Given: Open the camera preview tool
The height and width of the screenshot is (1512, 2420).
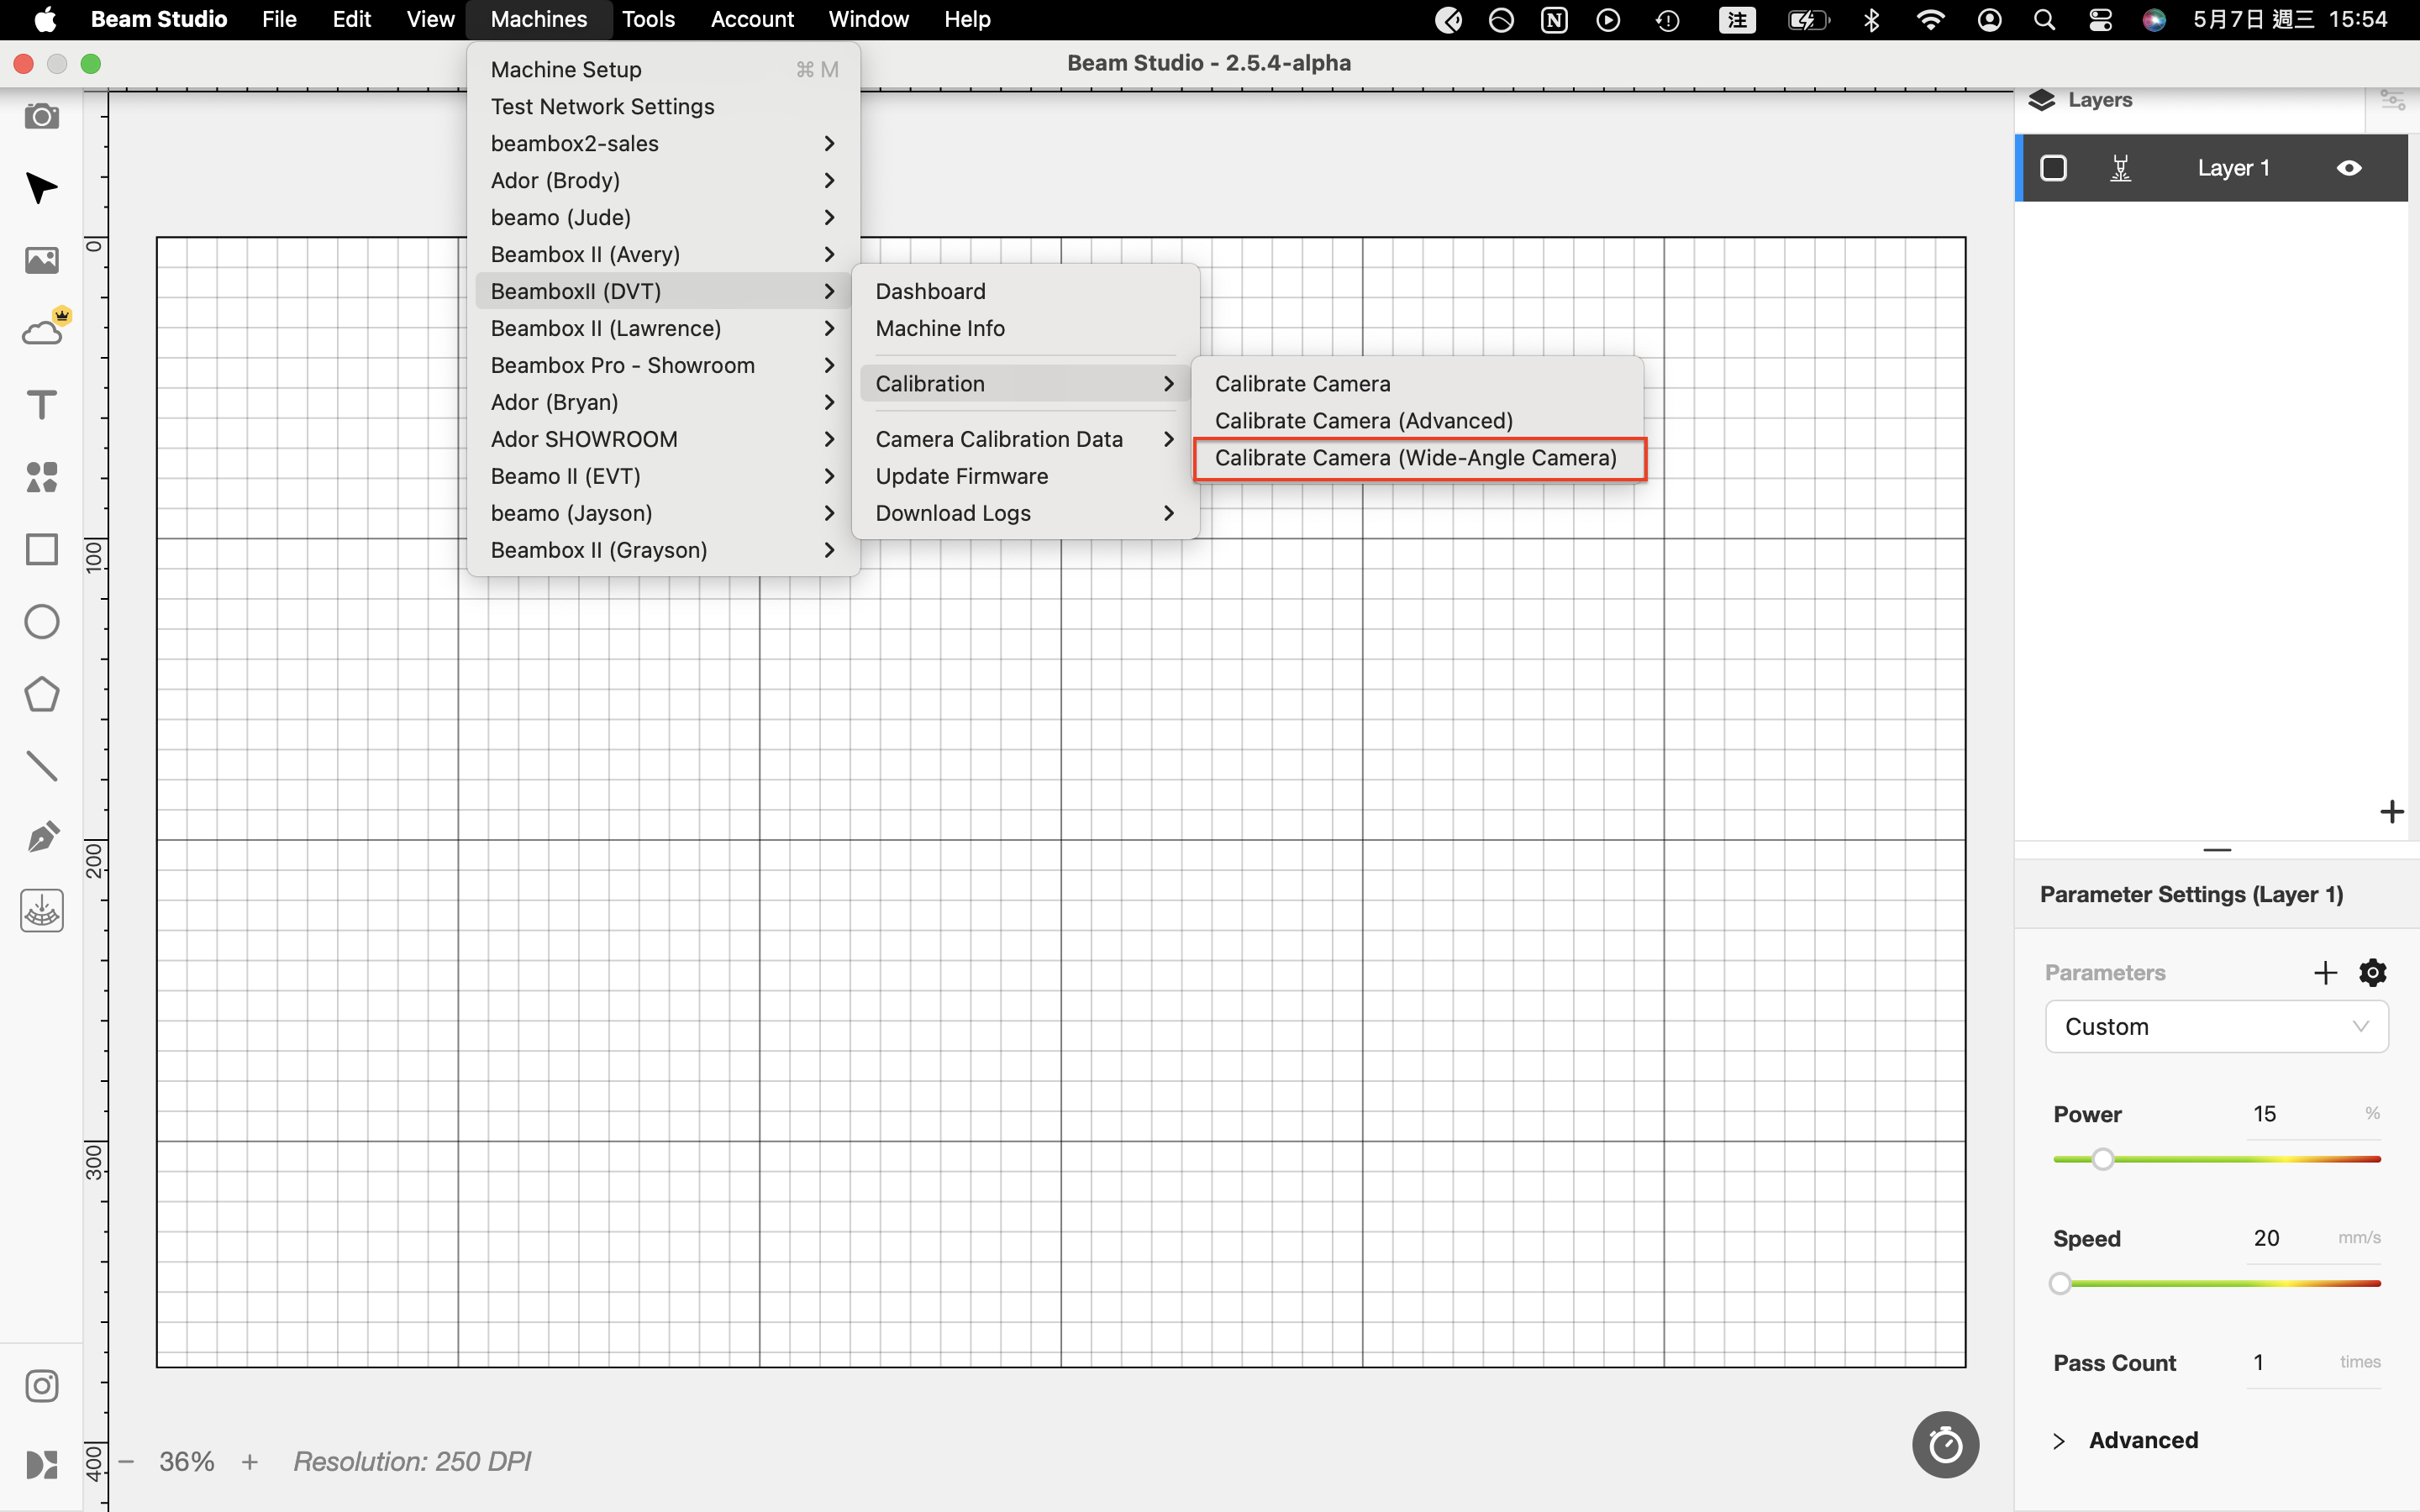Looking at the screenshot, I should (x=41, y=116).
